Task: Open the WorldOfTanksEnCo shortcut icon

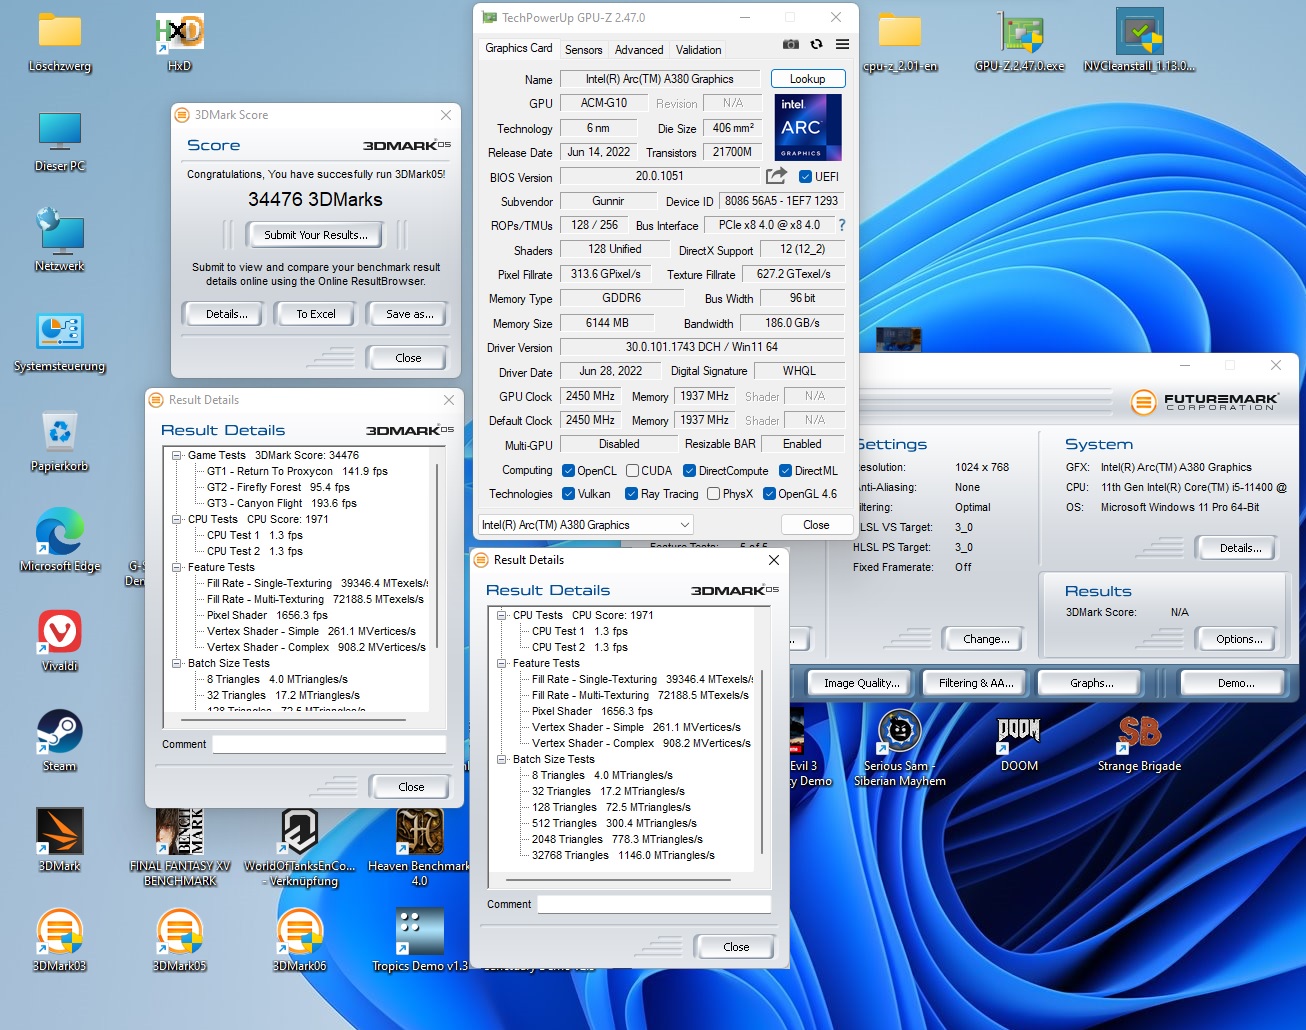Action: tap(300, 847)
